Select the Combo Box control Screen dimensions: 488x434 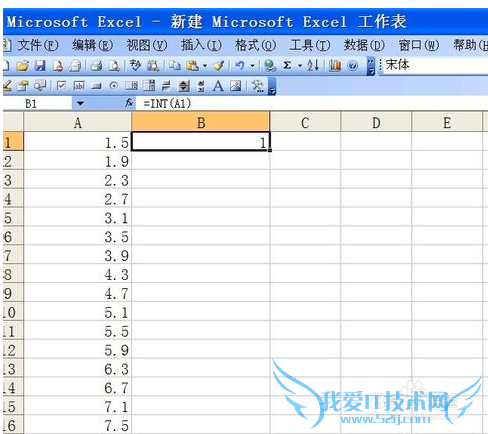click(149, 86)
